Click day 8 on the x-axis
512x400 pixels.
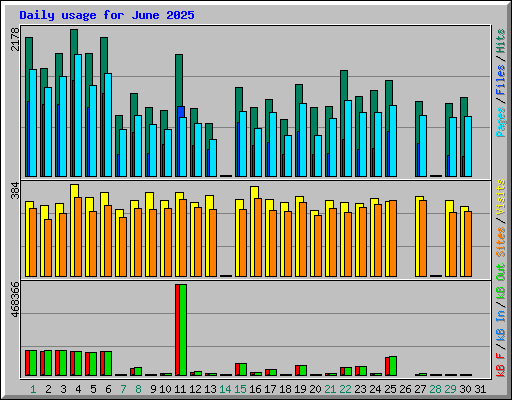pos(138,389)
